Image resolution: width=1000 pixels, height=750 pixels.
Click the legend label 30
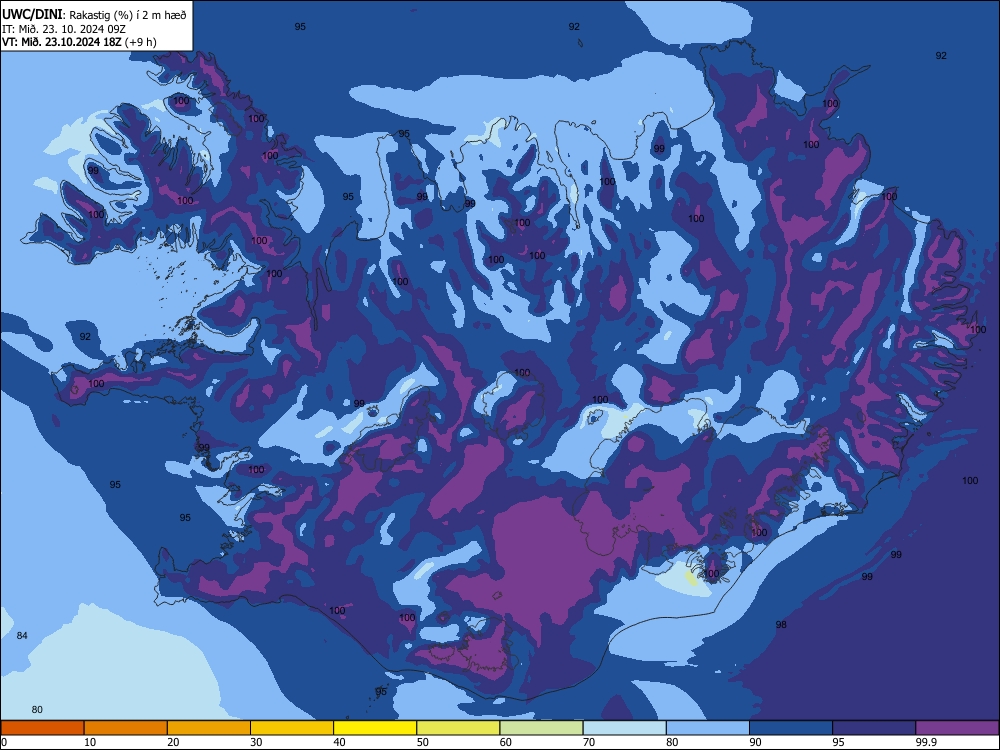pos(256,742)
